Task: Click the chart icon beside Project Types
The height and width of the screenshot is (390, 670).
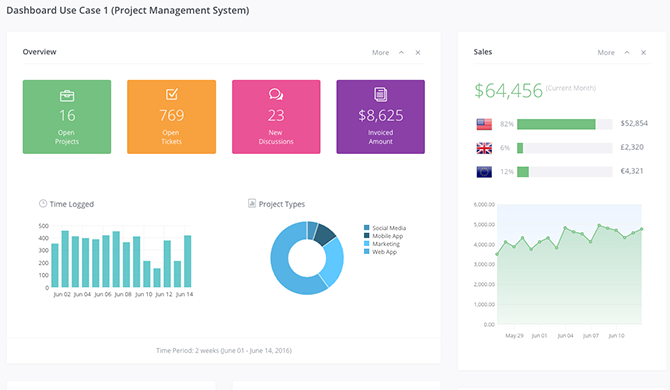Action: click(252, 203)
